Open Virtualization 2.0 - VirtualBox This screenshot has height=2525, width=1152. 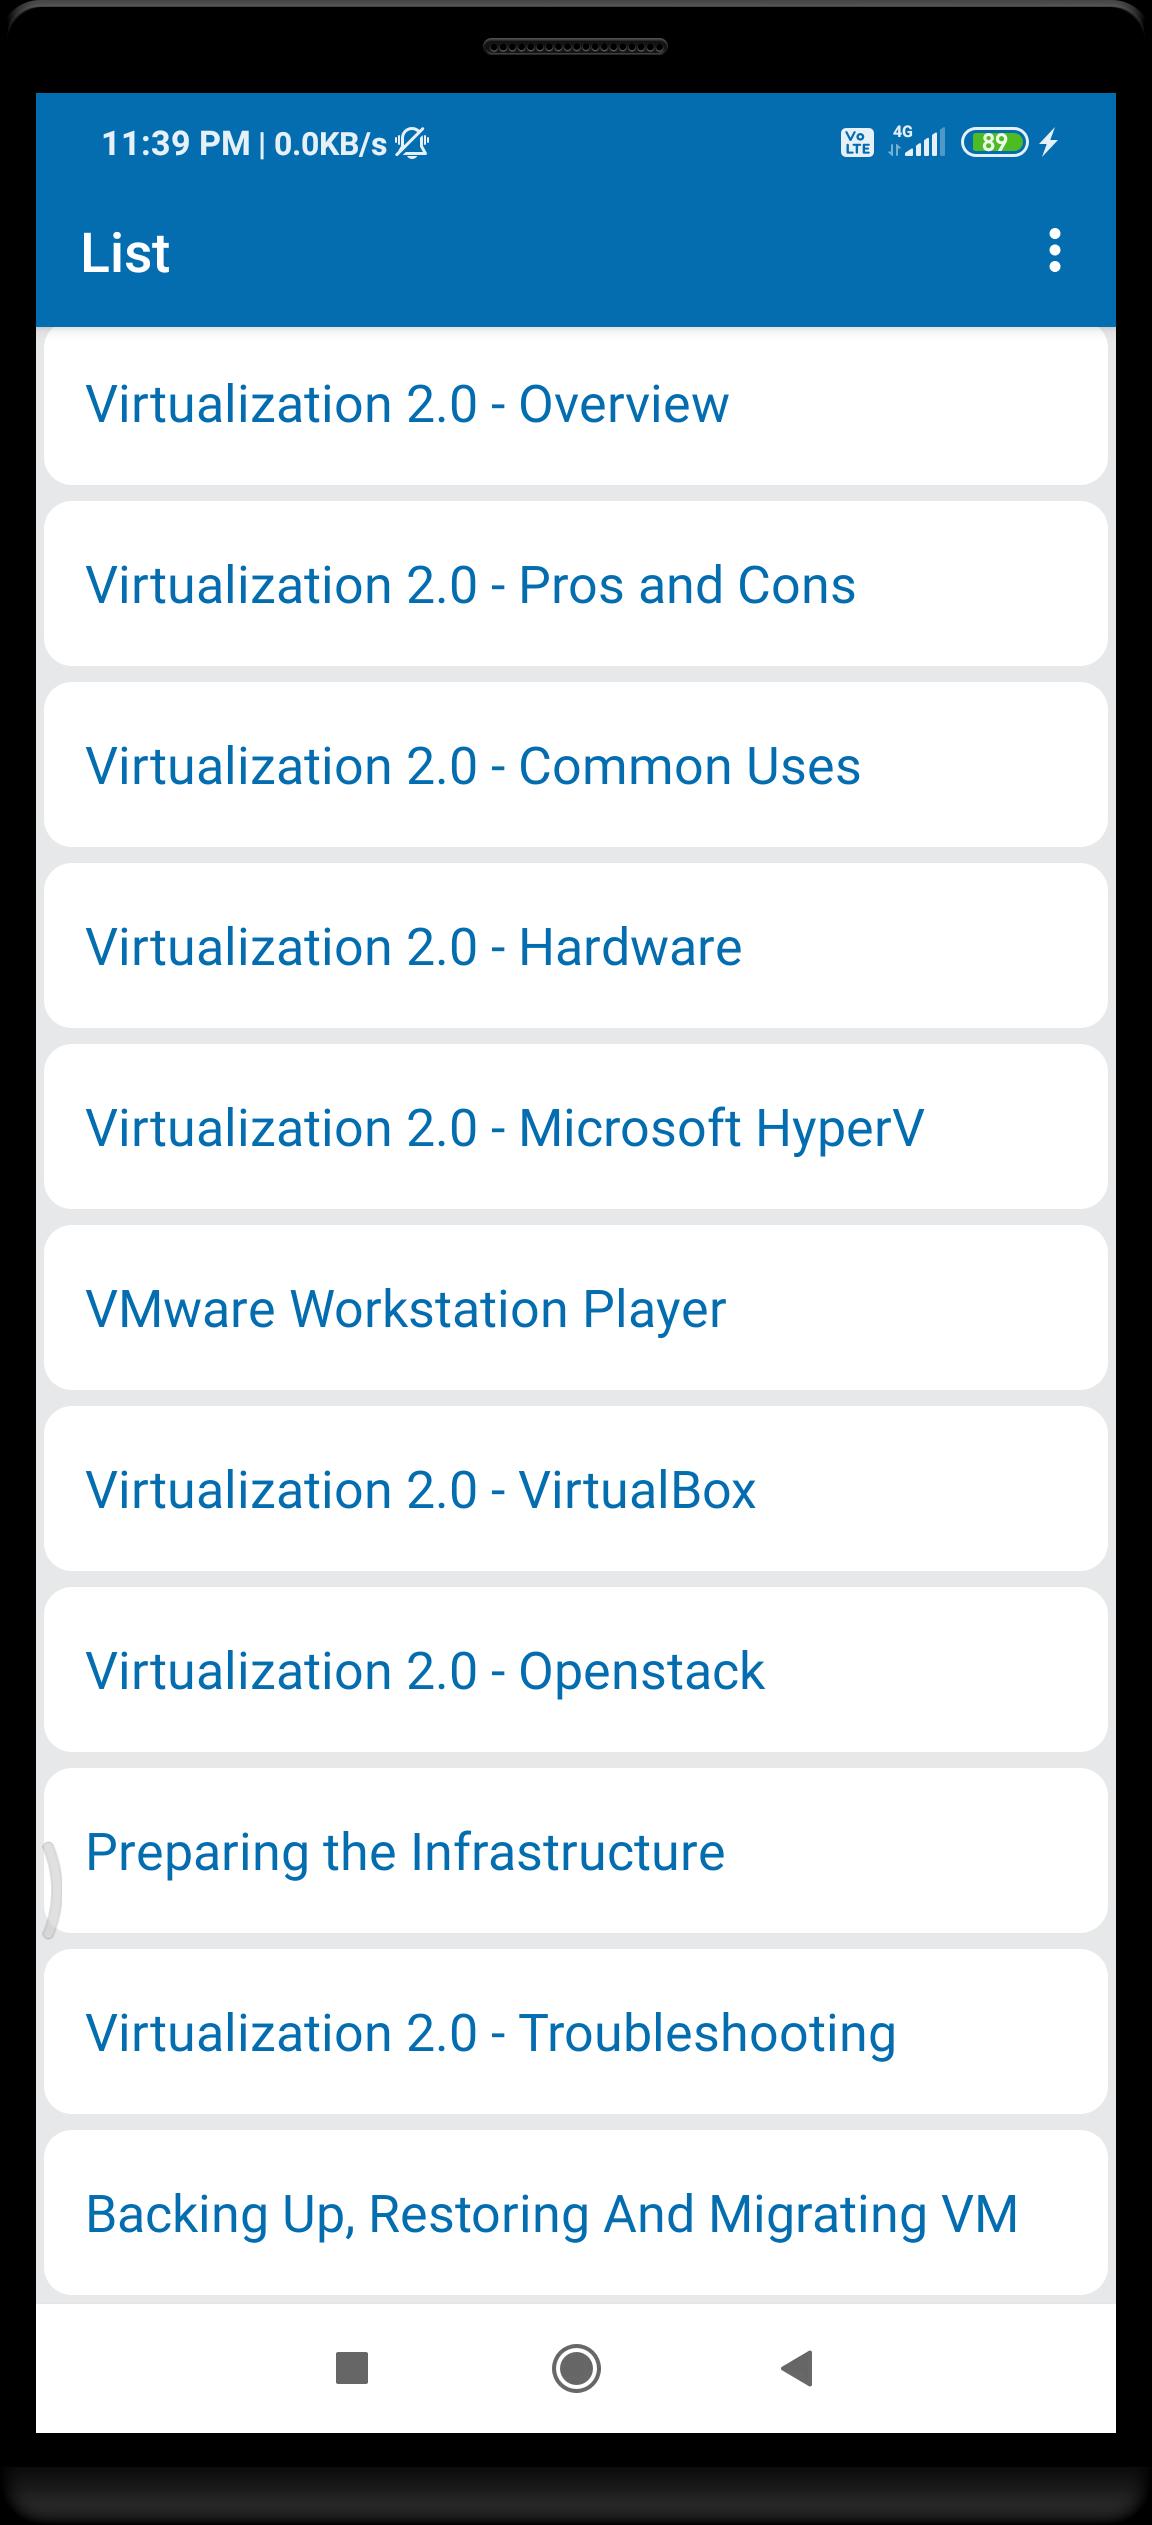(x=576, y=1489)
